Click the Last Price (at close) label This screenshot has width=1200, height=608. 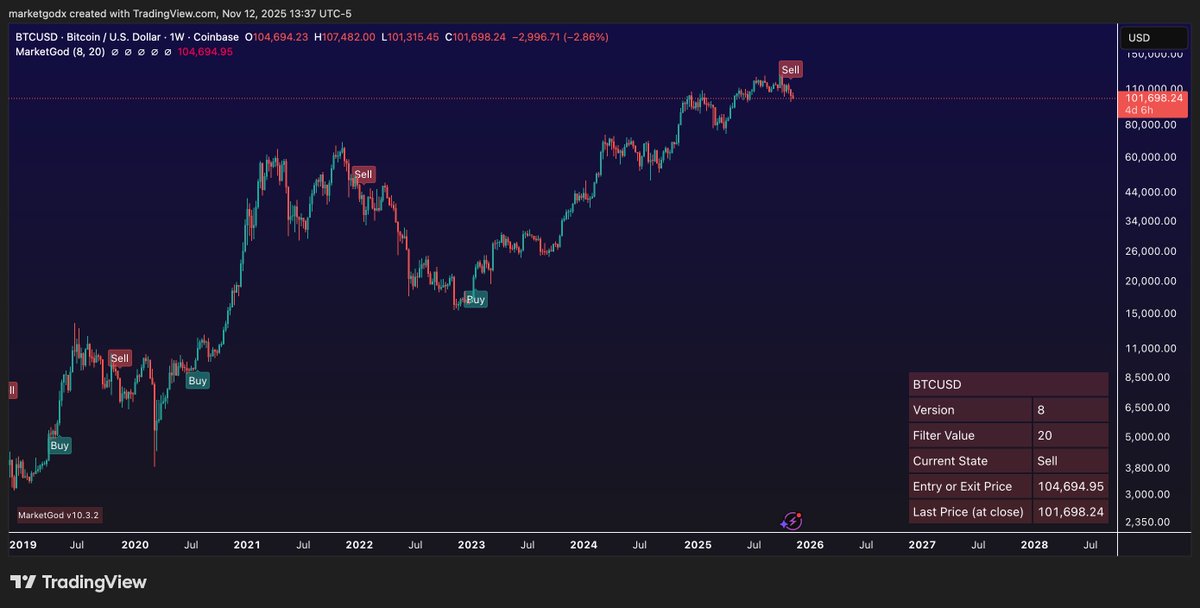[x=970, y=512]
